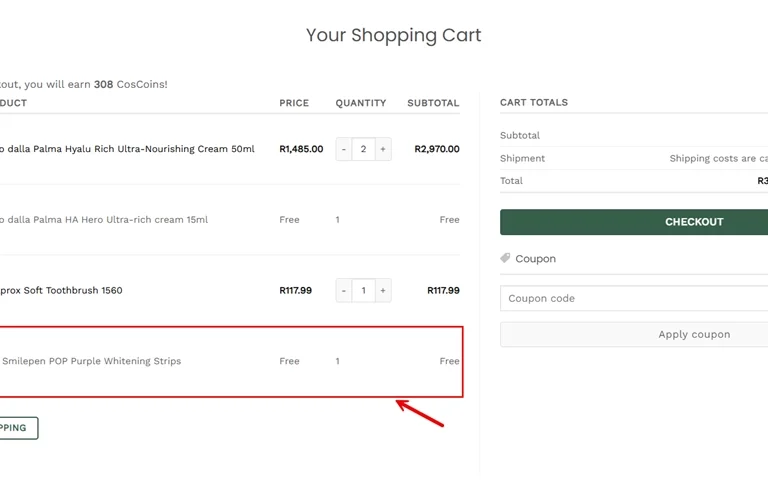Increase quantity of Soft Toothbrush 1560

(383, 290)
